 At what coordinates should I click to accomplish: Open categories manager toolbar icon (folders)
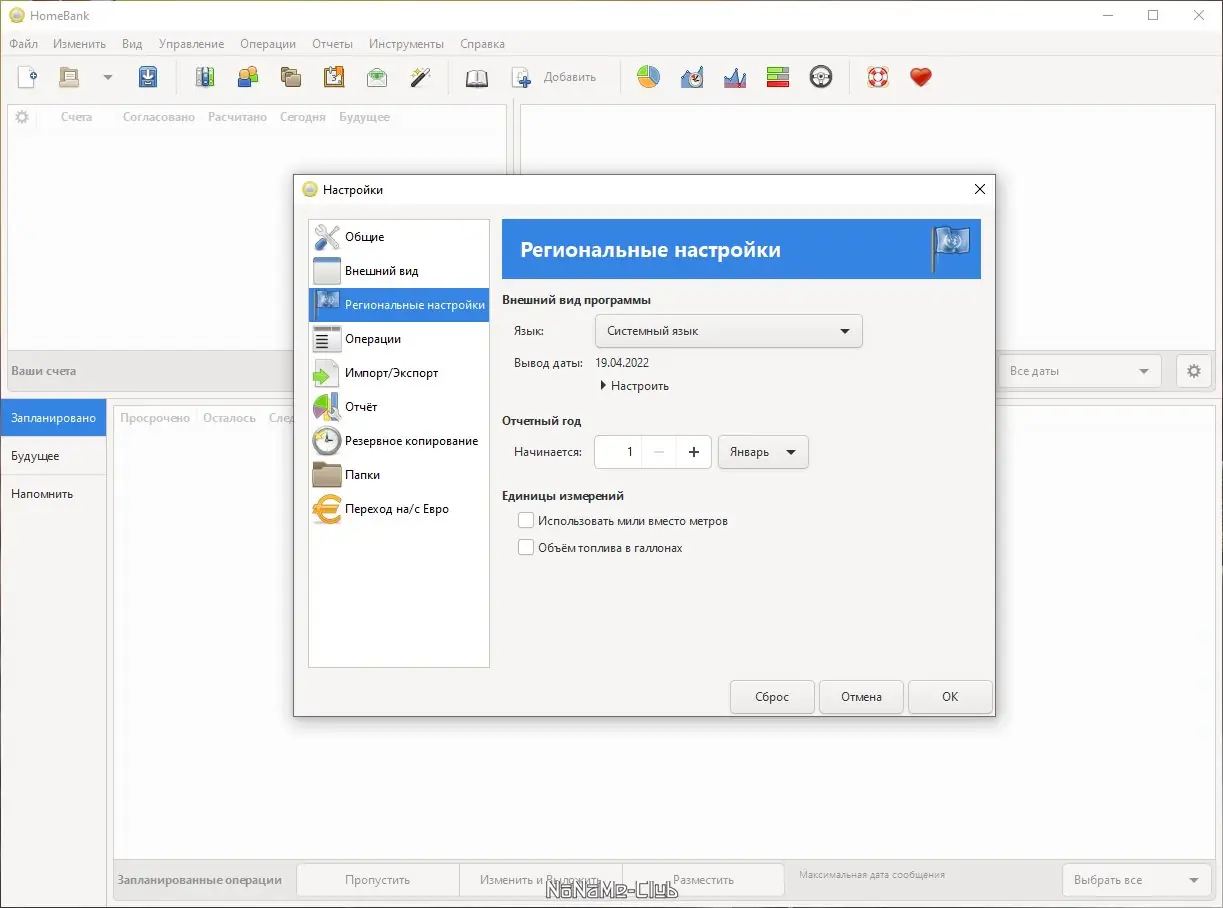(x=291, y=77)
